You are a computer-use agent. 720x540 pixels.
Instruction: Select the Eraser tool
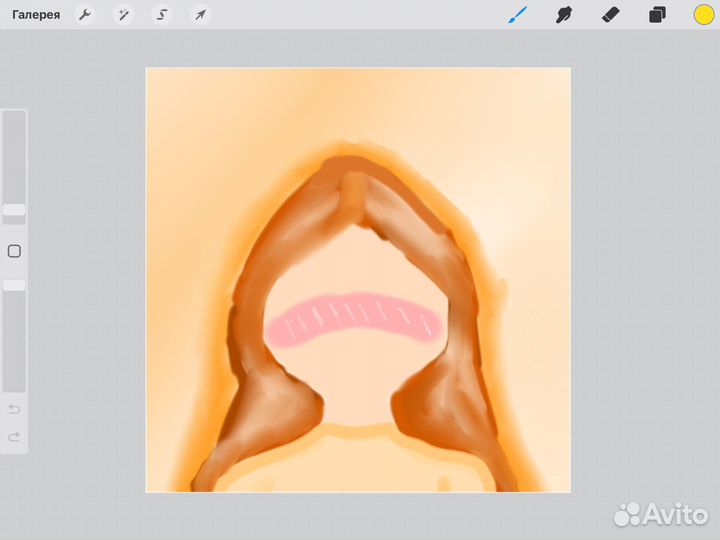point(611,15)
